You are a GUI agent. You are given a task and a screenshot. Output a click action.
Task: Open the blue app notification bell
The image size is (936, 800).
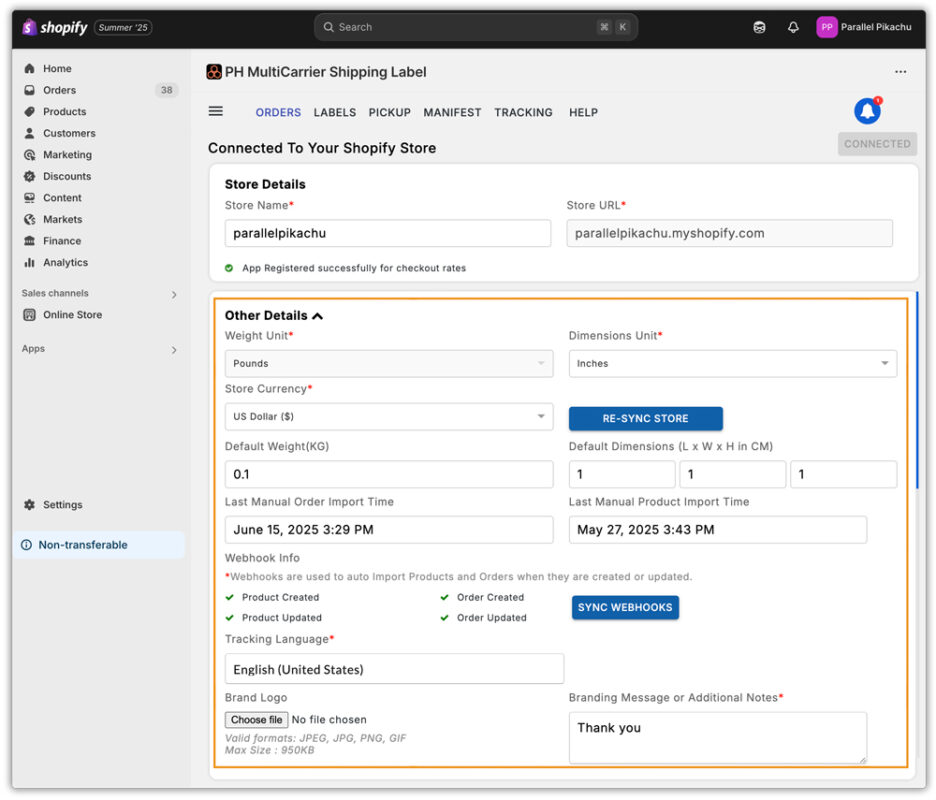[867, 111]
